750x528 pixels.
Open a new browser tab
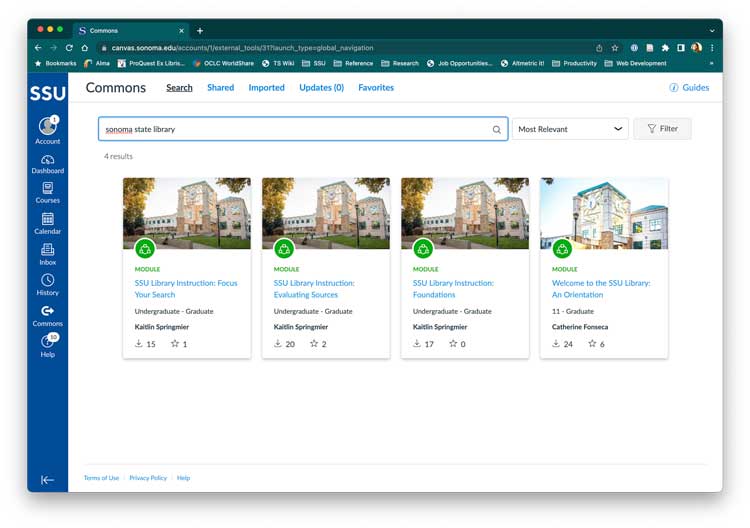click(200, 31)
